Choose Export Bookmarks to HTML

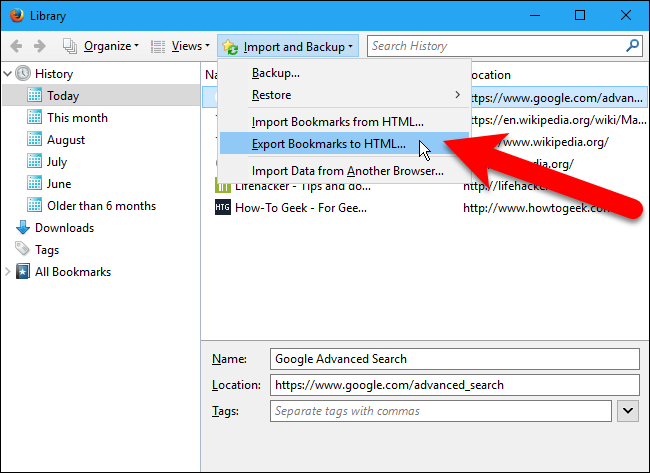[x=328, y=144]
